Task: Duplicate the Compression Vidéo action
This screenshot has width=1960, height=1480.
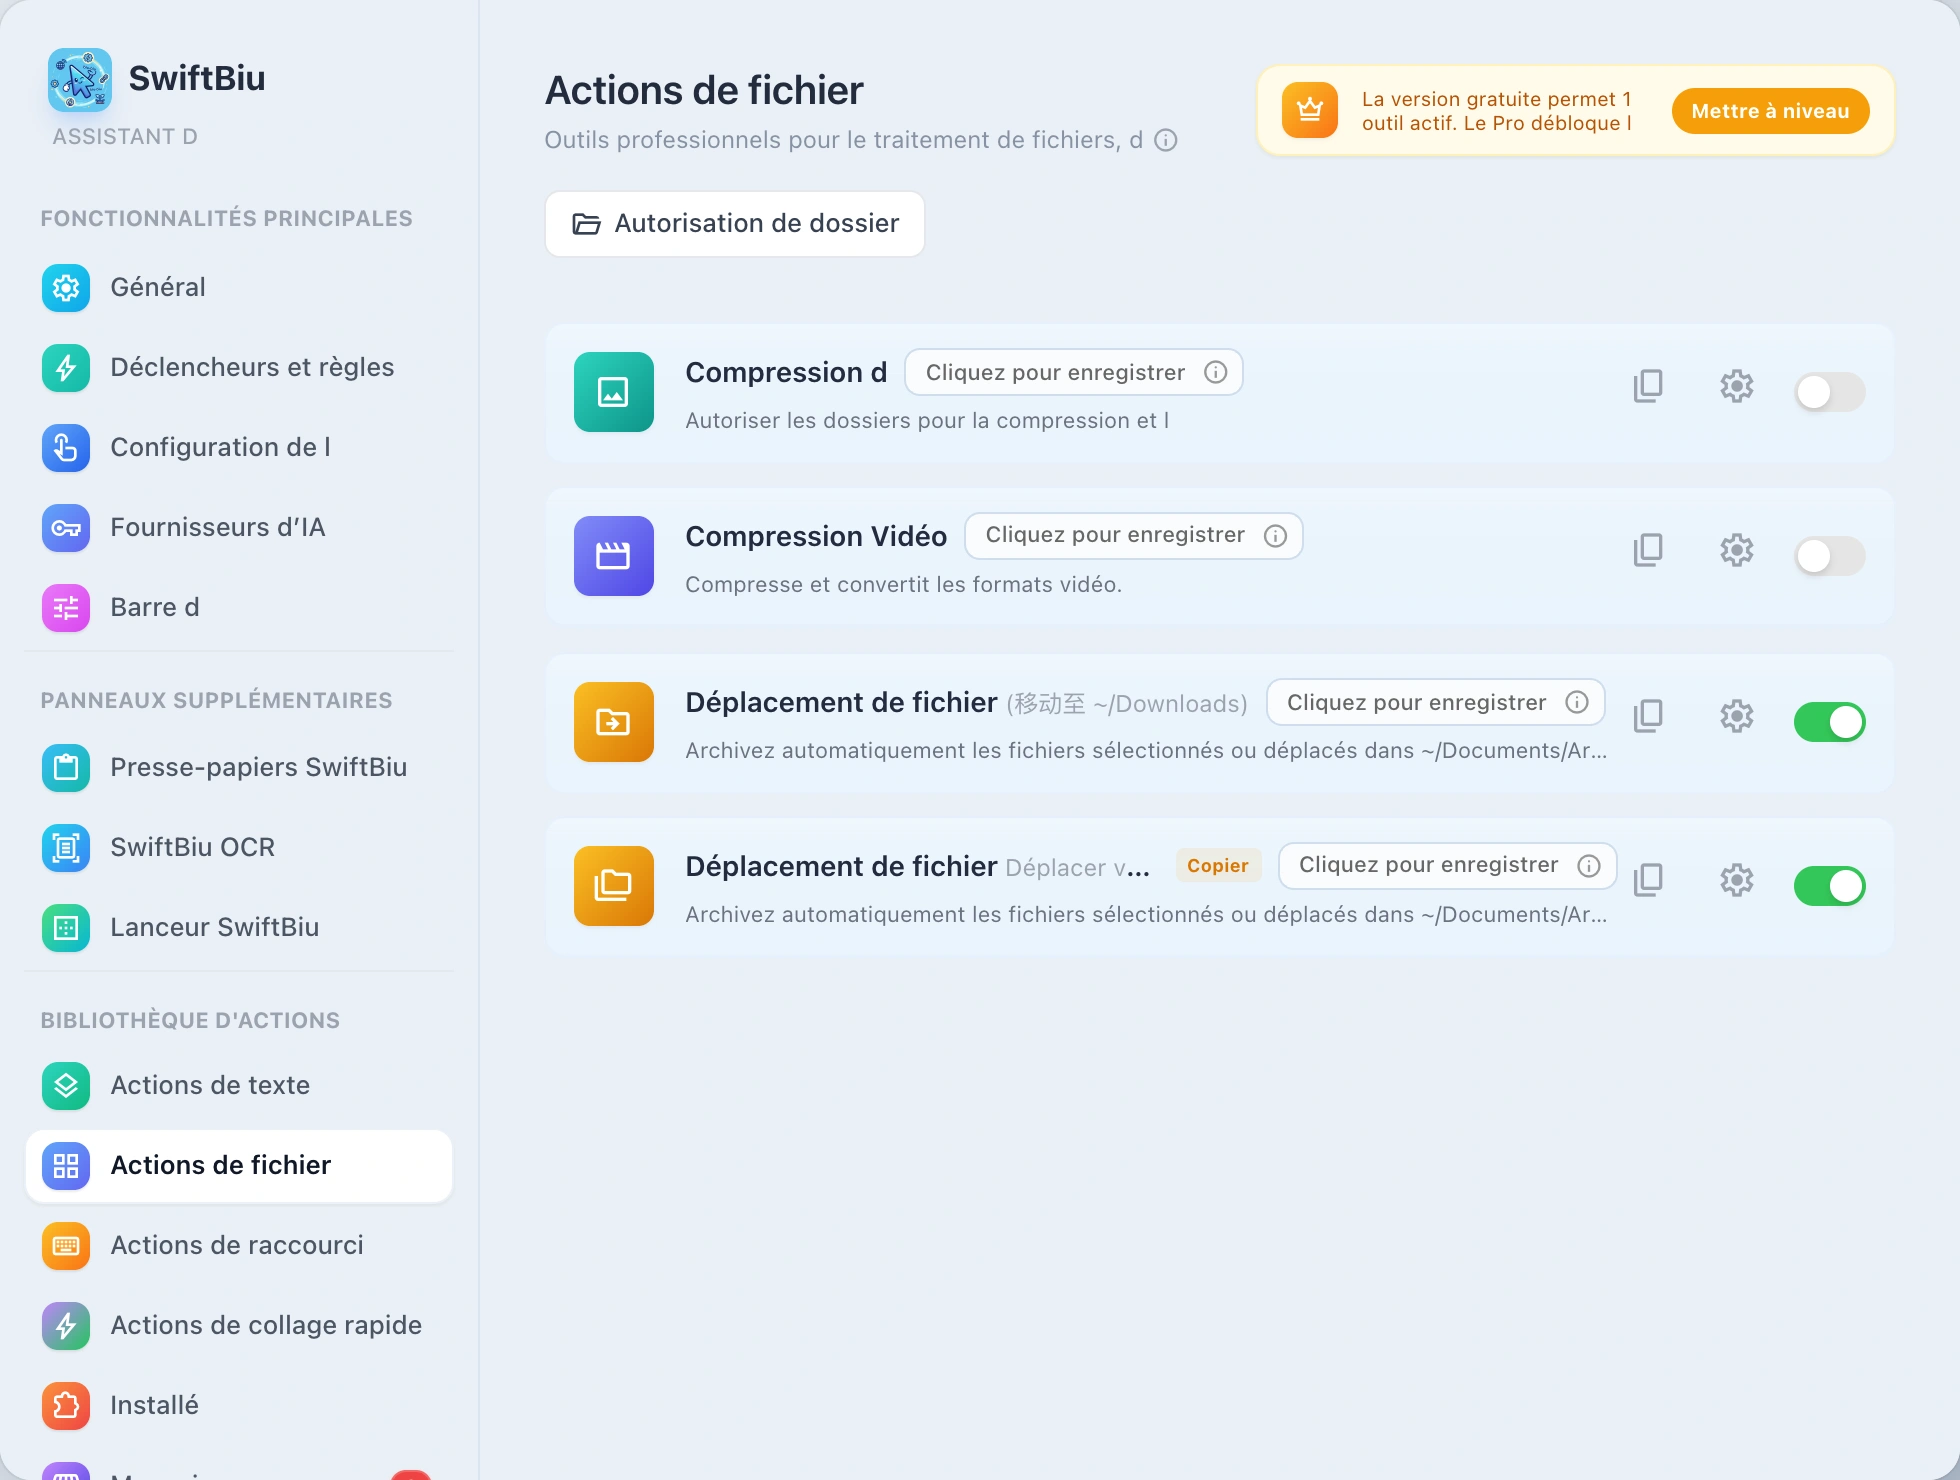Action: [1648, 550]
